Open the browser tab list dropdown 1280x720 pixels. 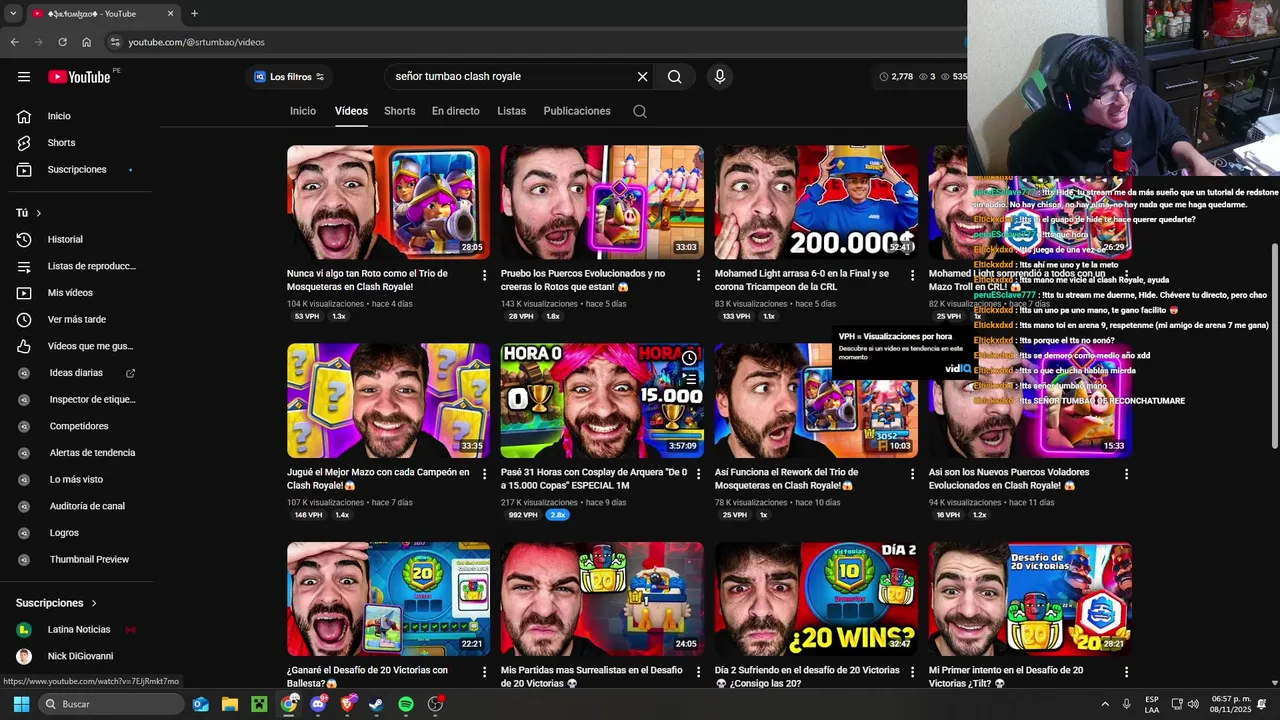tap(13, 14)
